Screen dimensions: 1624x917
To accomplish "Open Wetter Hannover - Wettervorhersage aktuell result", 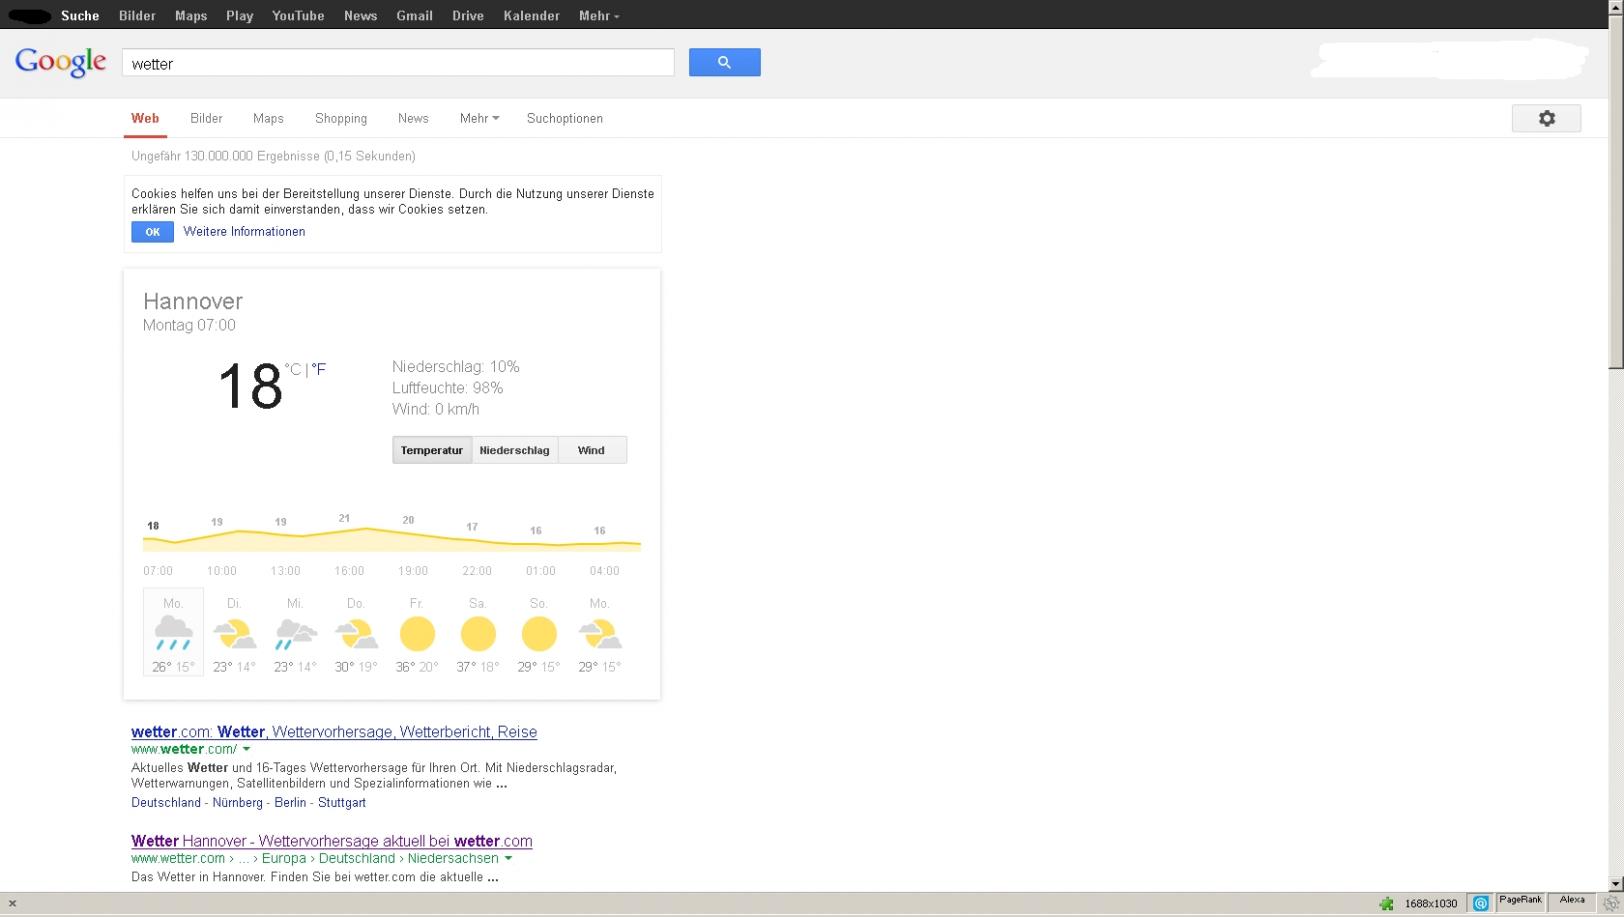I will click(x=332, y=841).
